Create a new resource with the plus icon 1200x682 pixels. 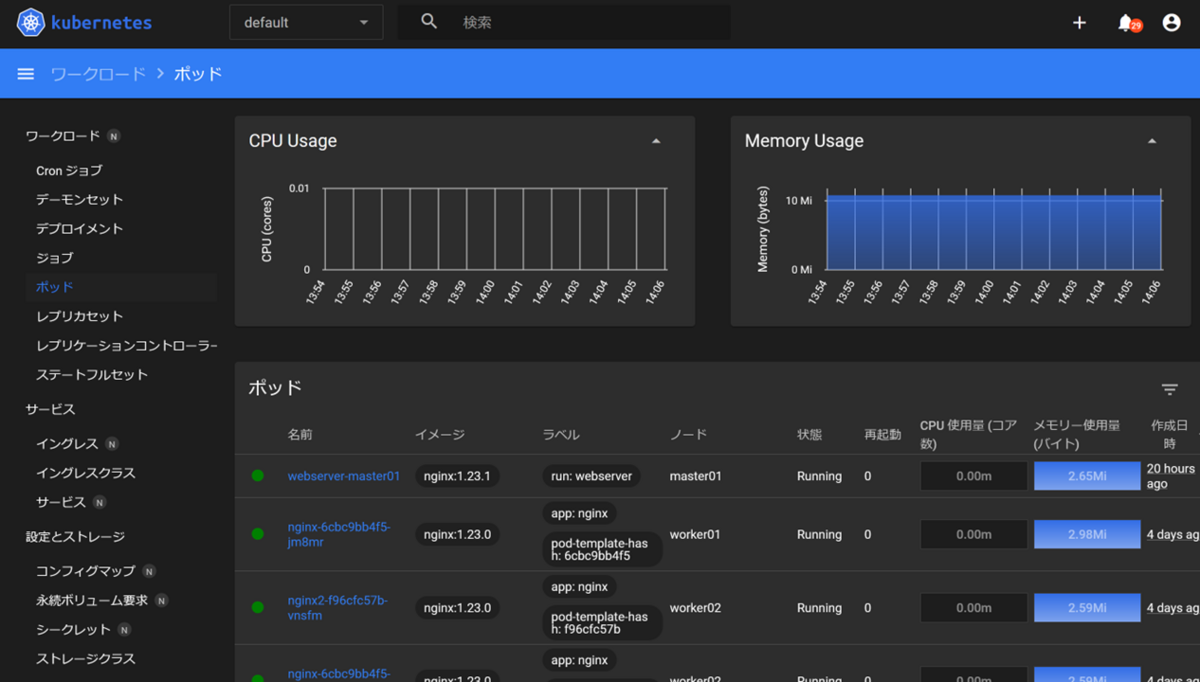pyautogui.click(x=1079, y=21)
